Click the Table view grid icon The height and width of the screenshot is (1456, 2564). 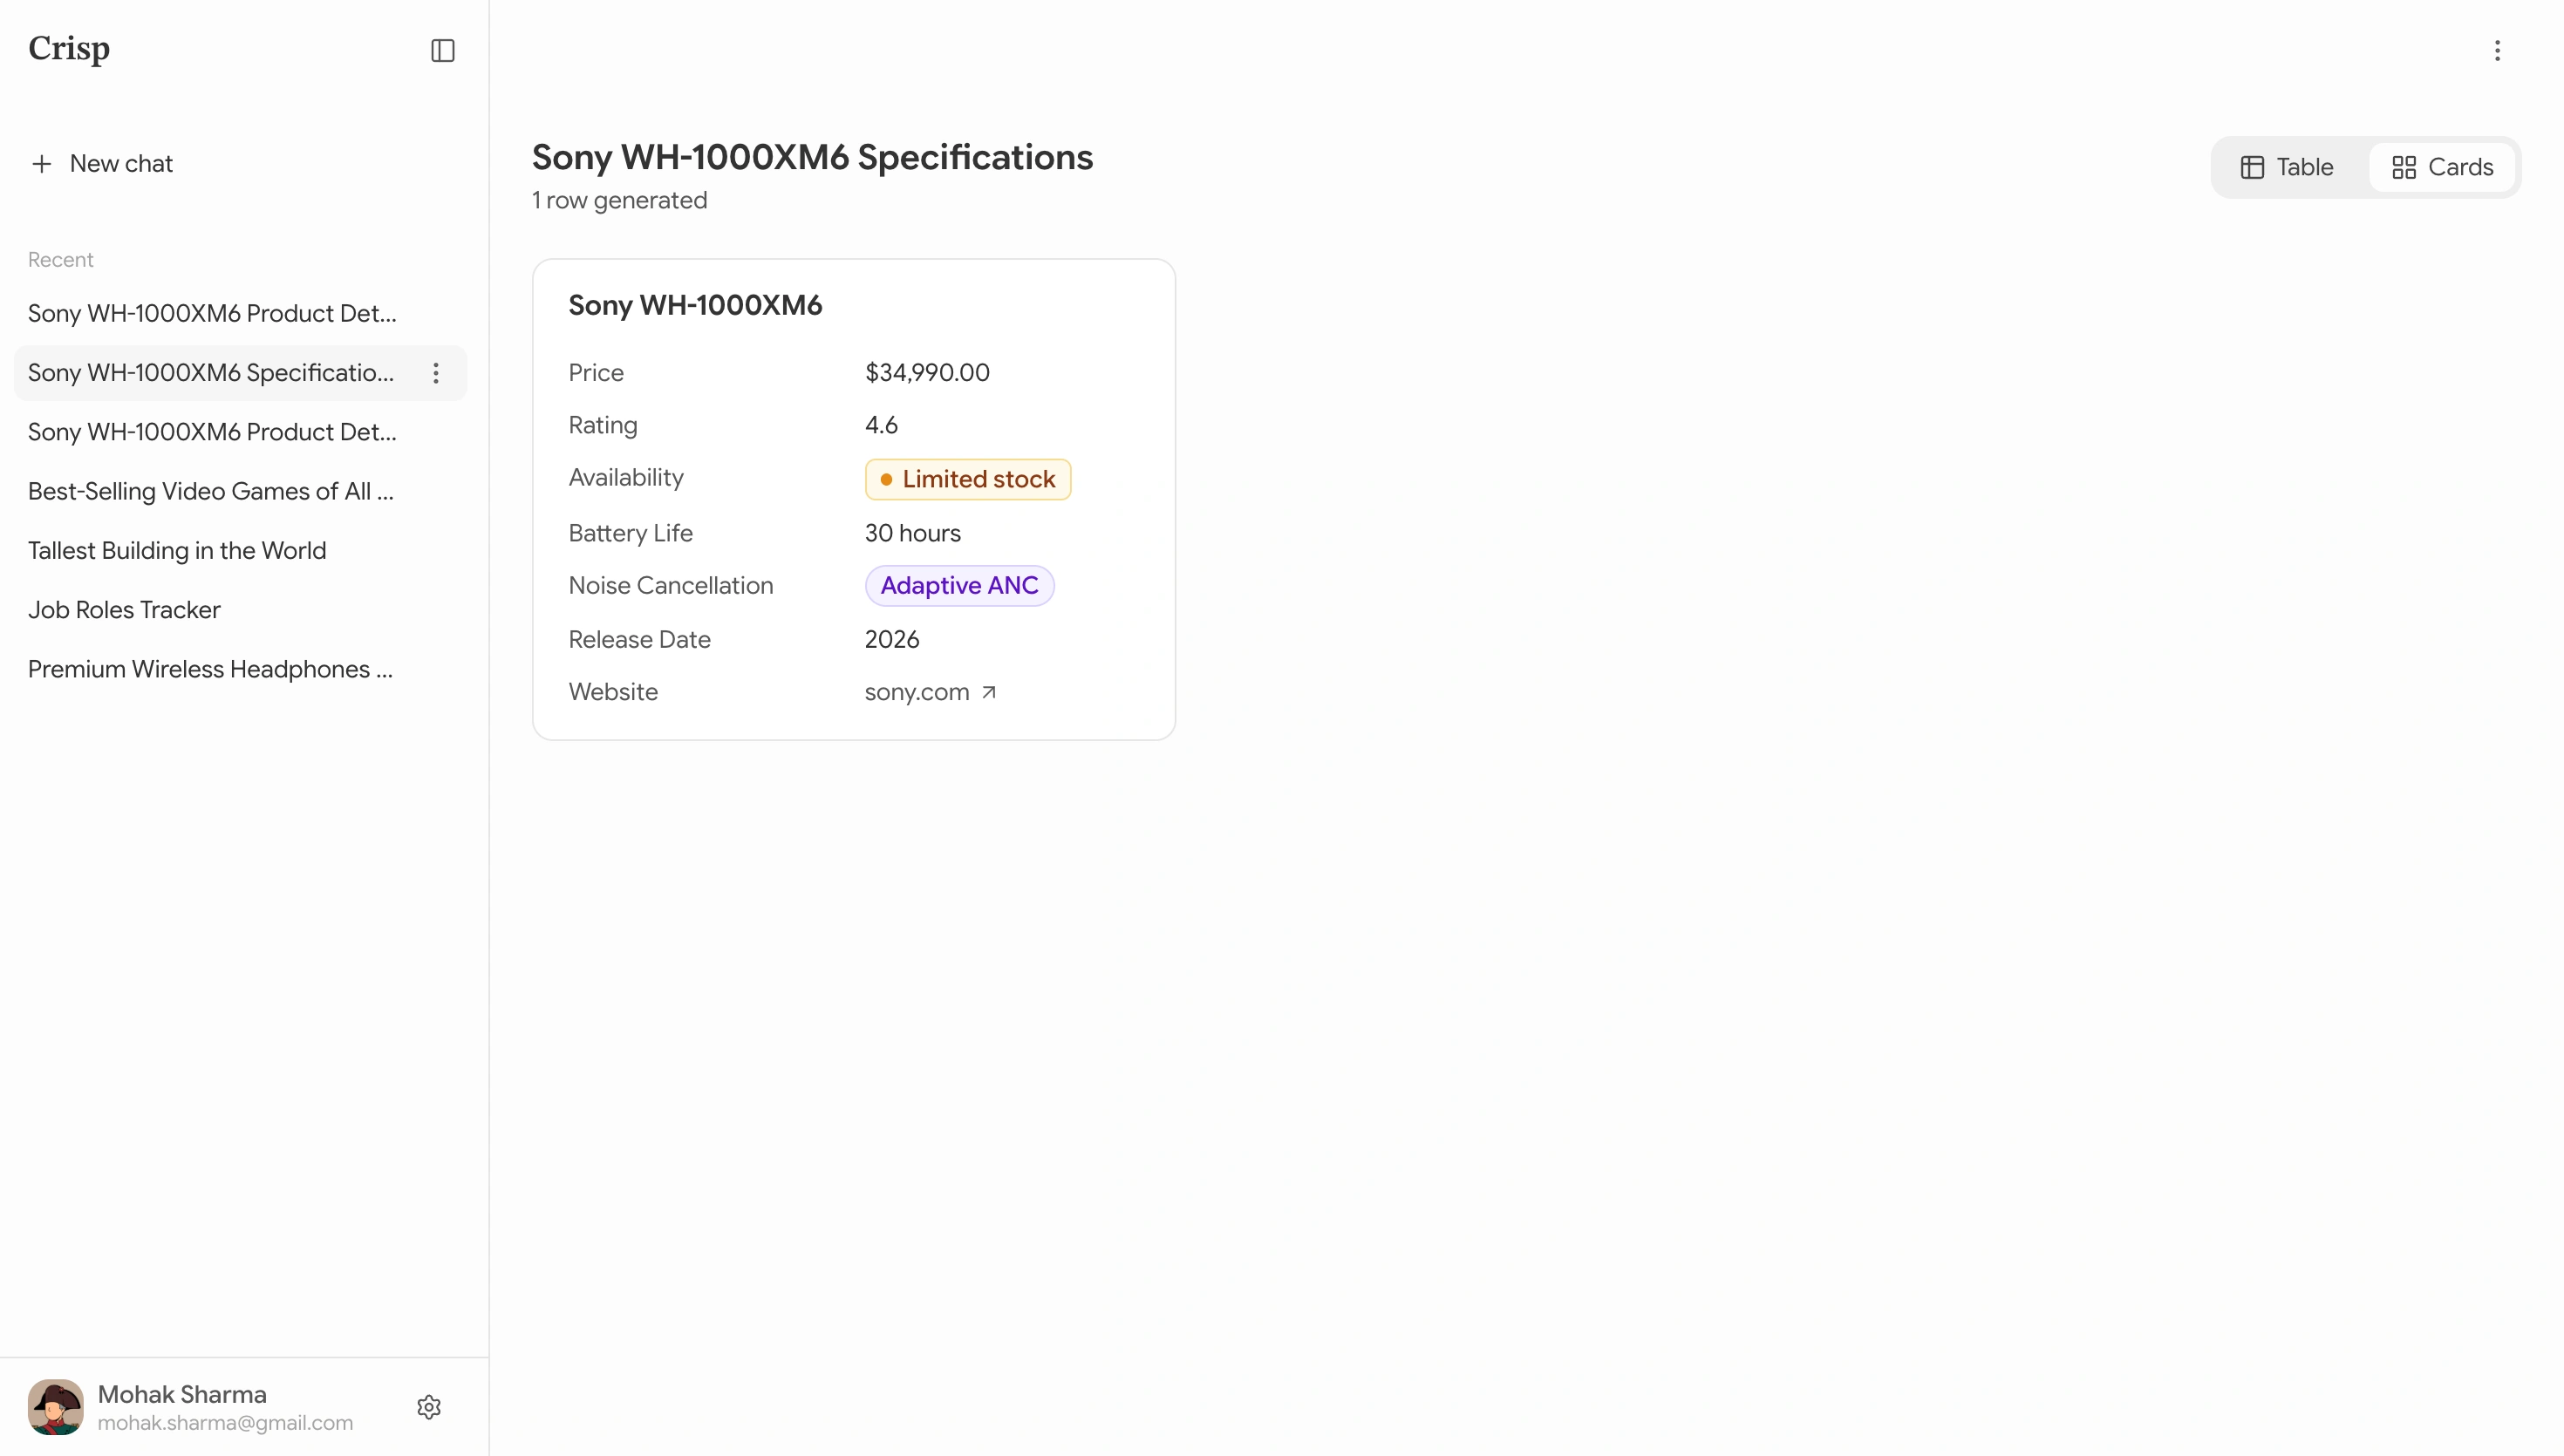click(x=2252, y=167)
